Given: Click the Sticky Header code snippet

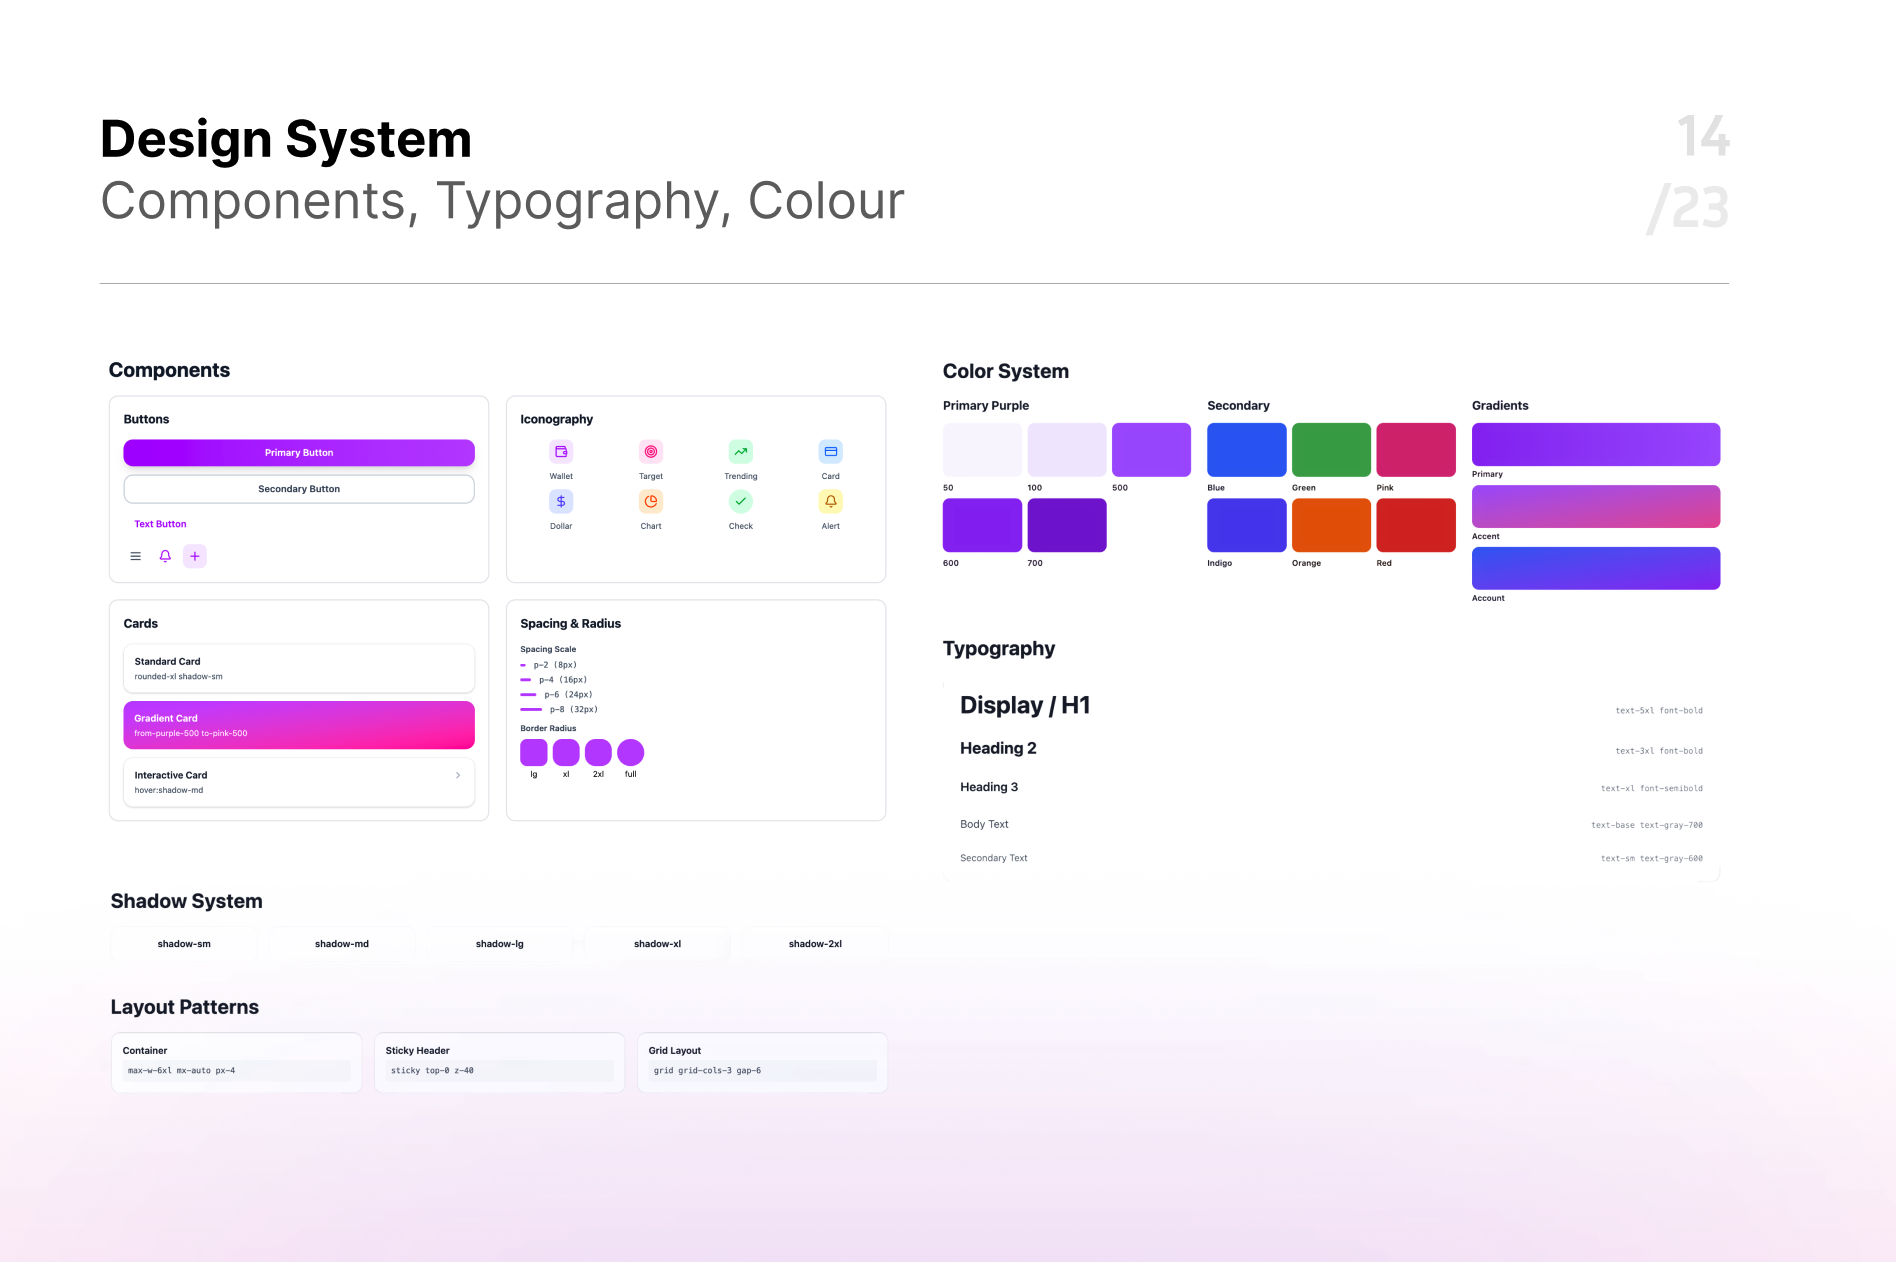Looking at the screenshot, I should pyautogui.click(x=500, y=1071).
